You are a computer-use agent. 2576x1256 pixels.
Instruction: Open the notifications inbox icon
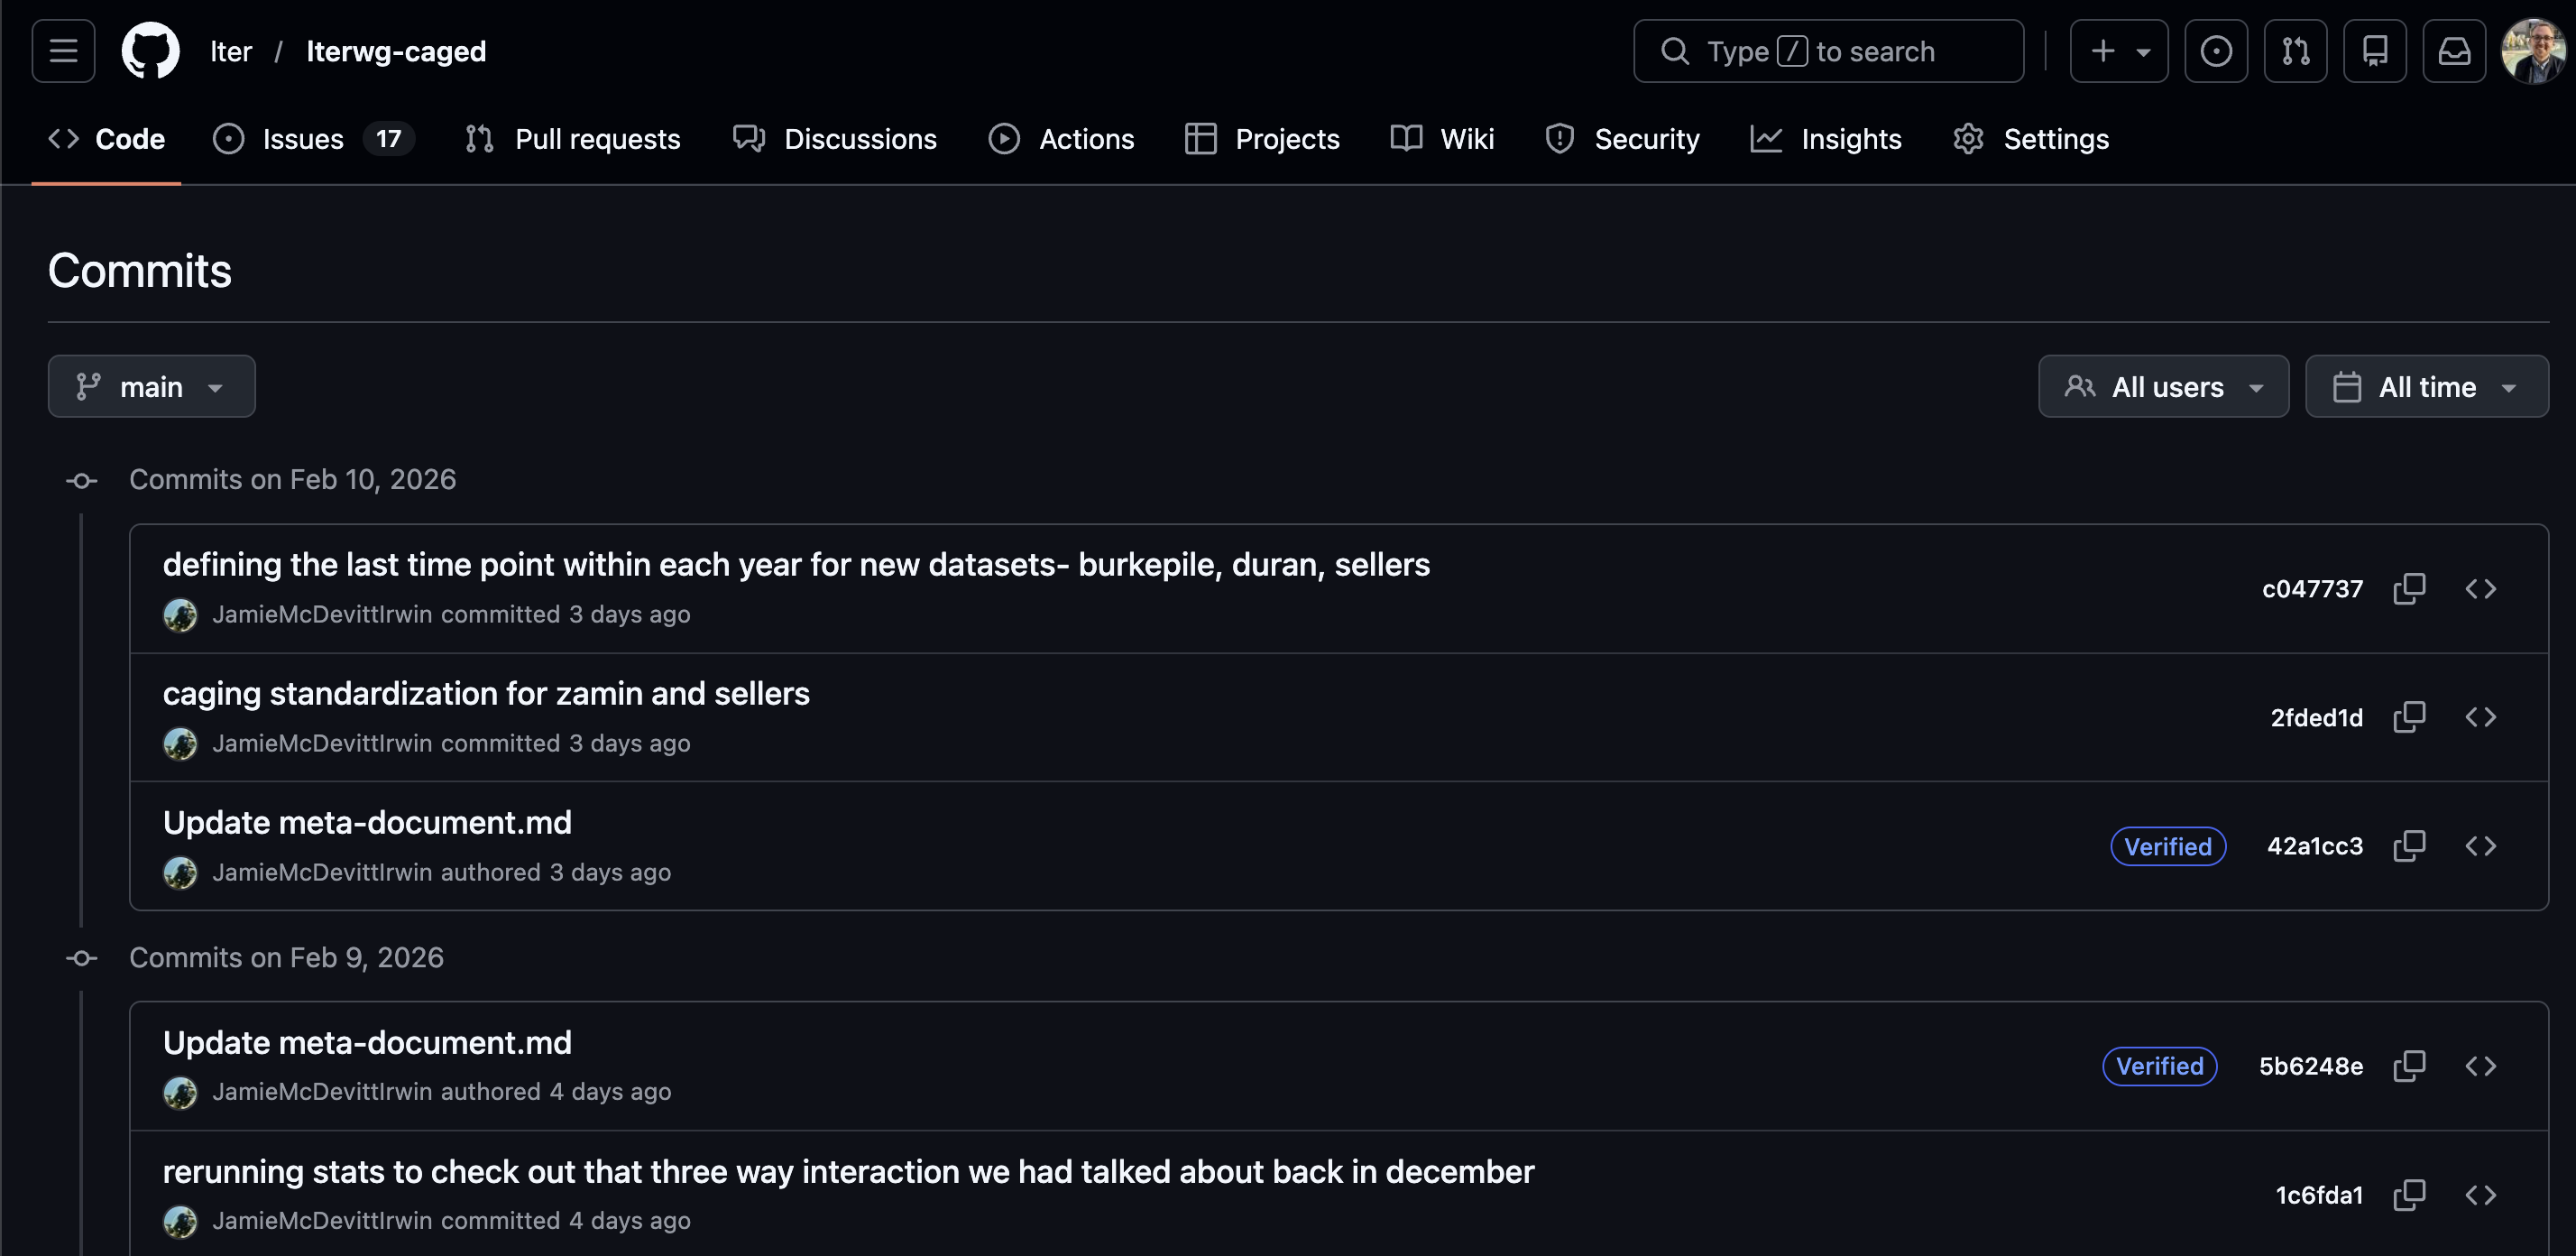click(2454, 51)
